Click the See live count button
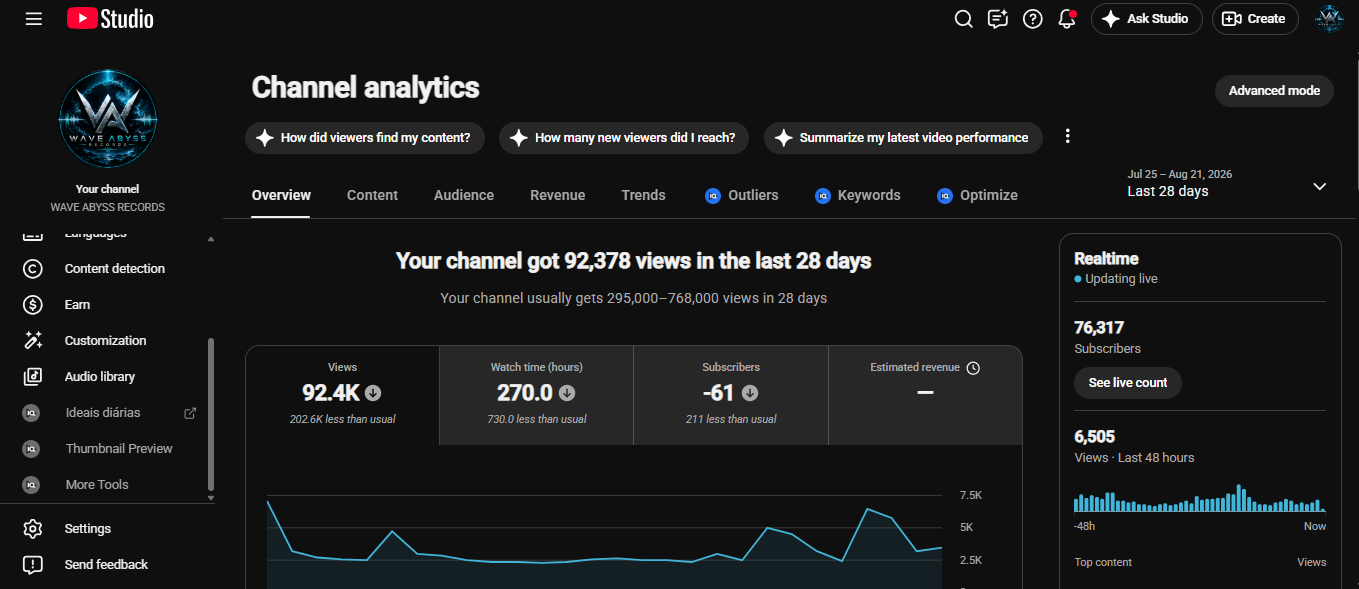 (x=1128, y=383)
